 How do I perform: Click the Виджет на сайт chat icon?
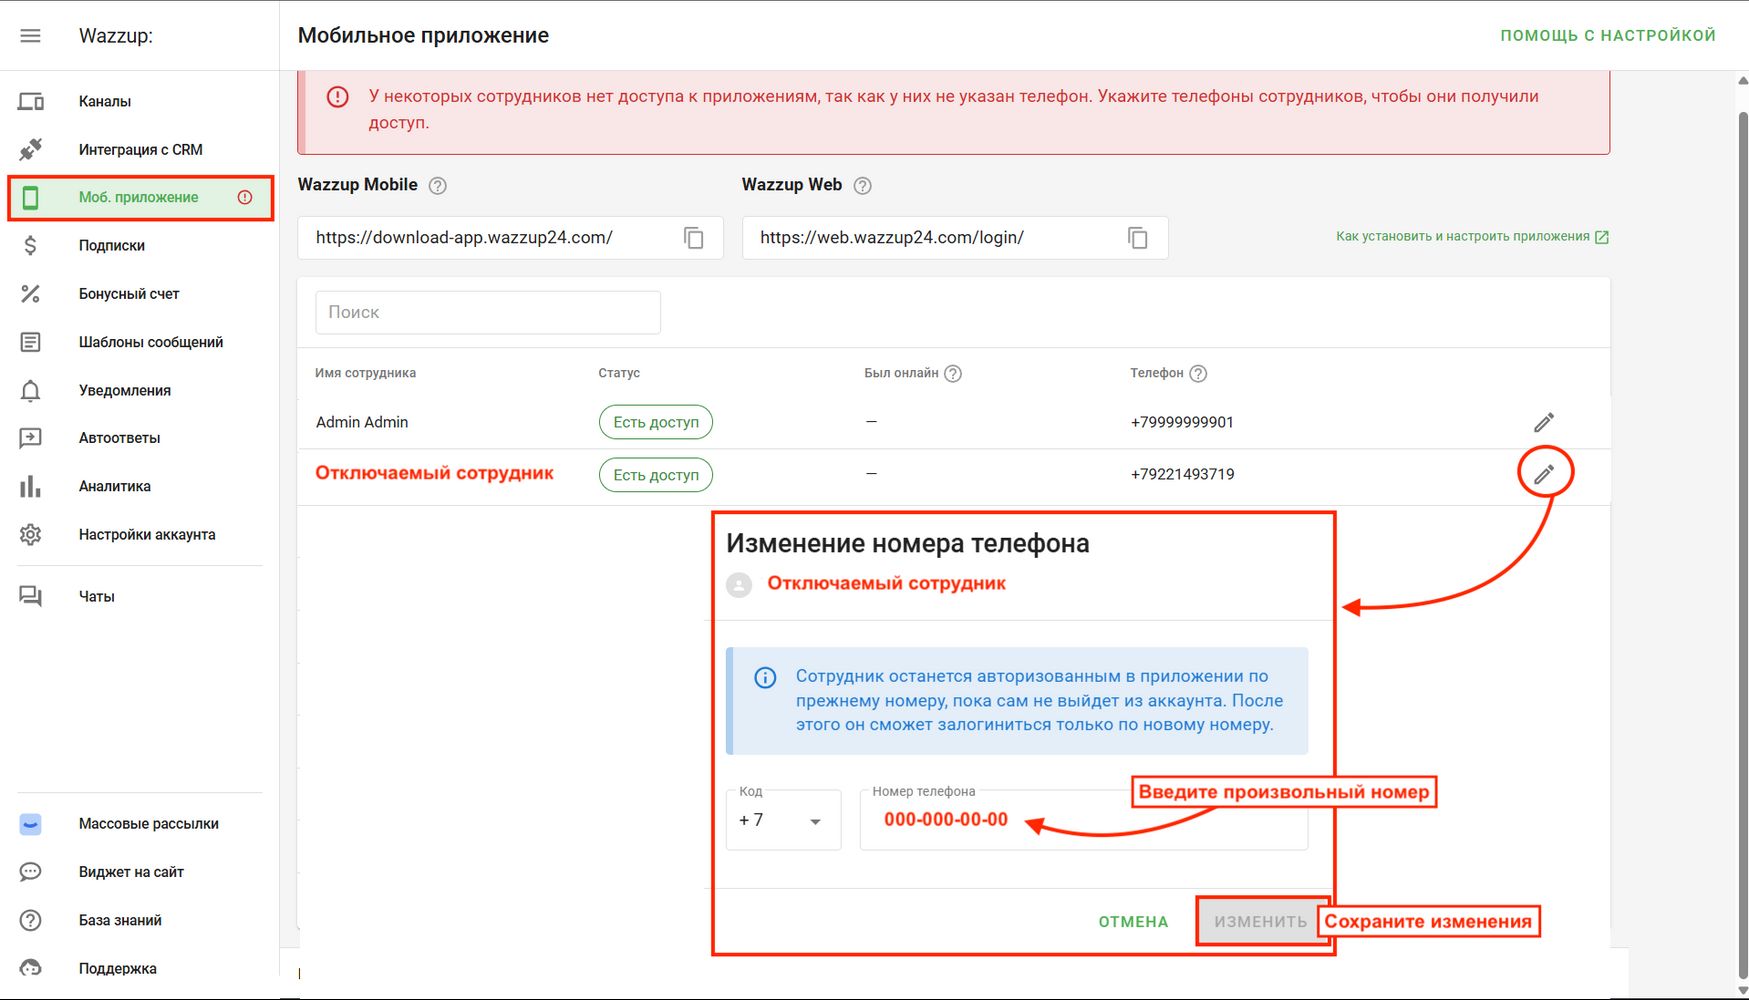31,872
